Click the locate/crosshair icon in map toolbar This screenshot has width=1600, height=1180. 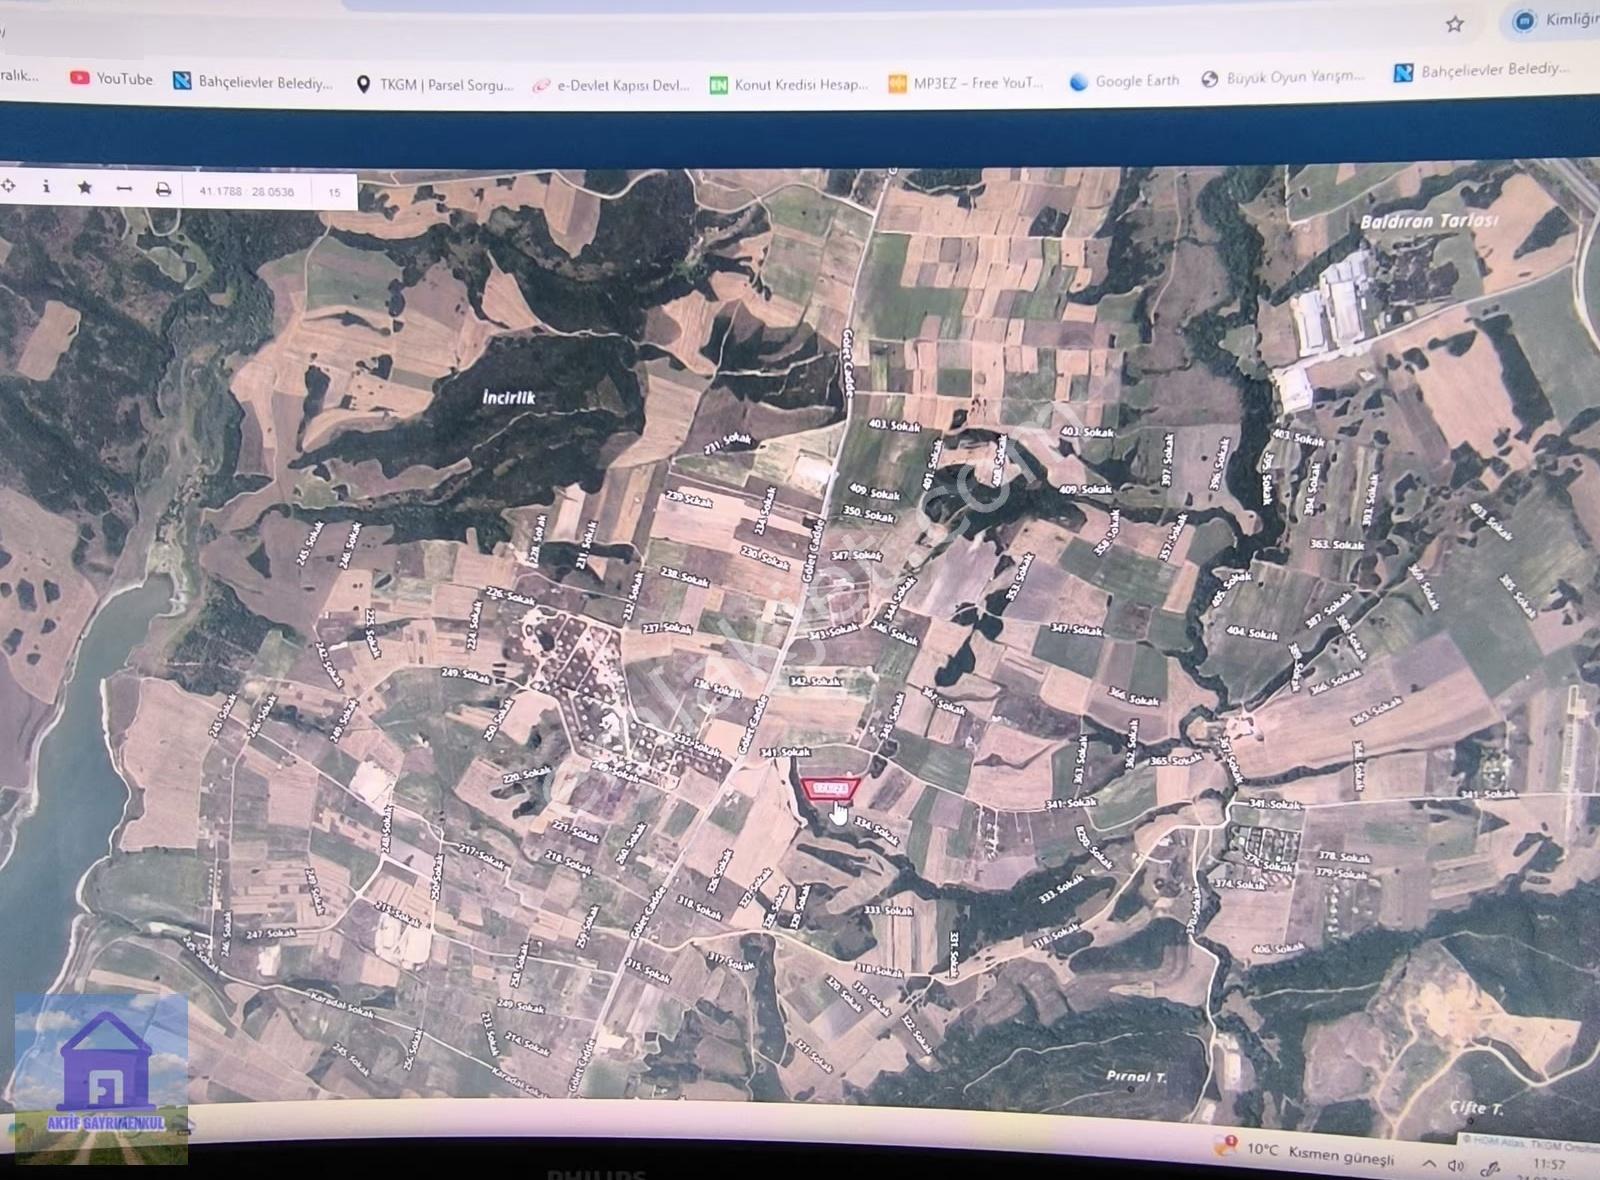click(x=8, y=186)
